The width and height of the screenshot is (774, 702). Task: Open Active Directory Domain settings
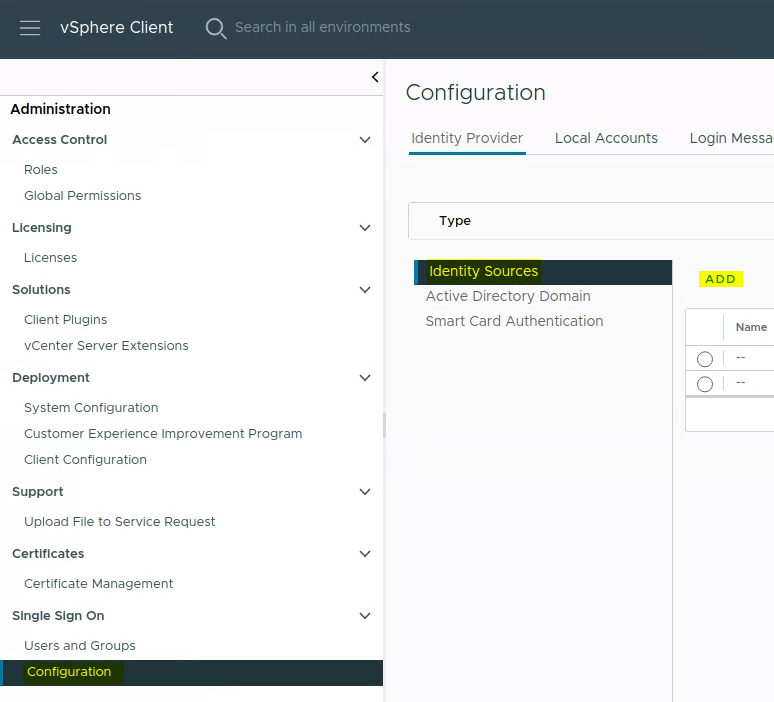(508, 296)
